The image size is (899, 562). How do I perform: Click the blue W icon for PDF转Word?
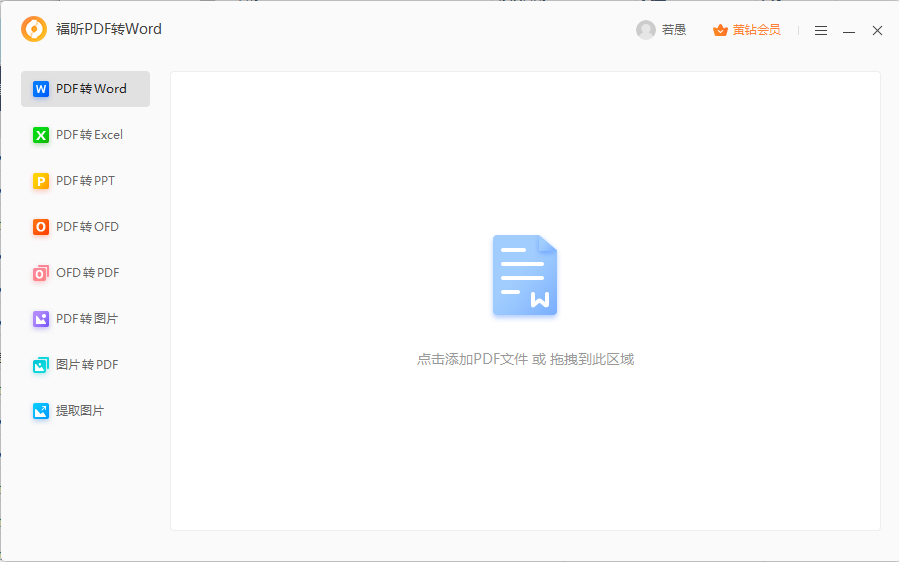pyautogui.click(x=41, y=89)
